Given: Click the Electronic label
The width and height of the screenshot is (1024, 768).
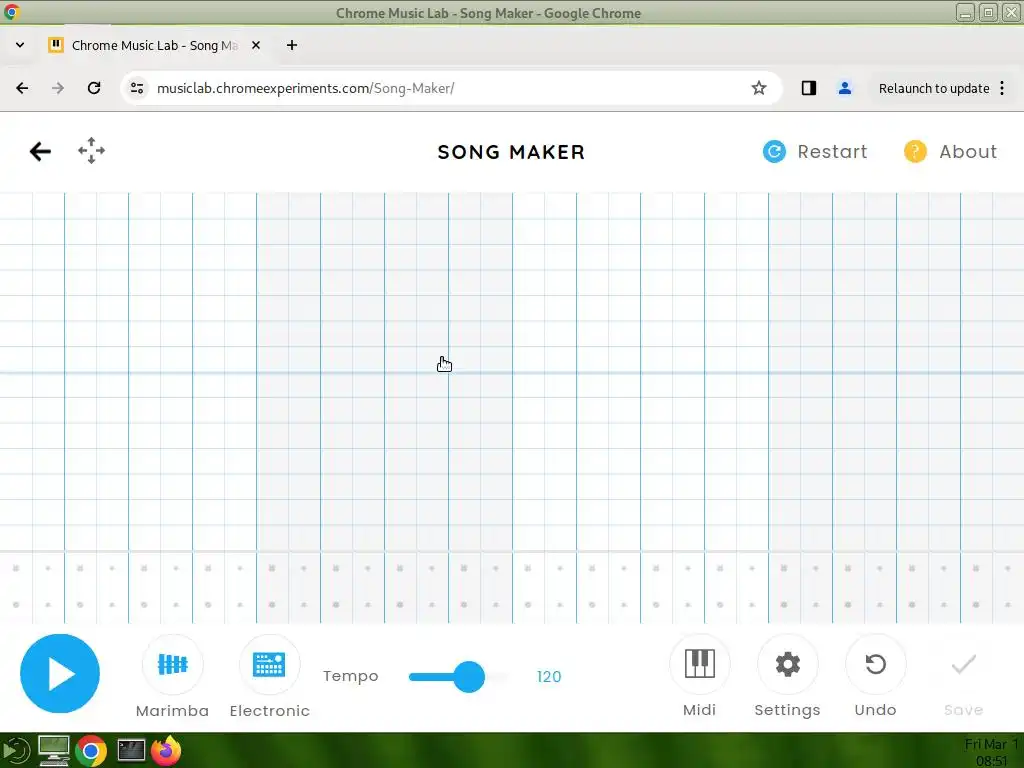Looking at the screenshot, I should click(270, 711).
